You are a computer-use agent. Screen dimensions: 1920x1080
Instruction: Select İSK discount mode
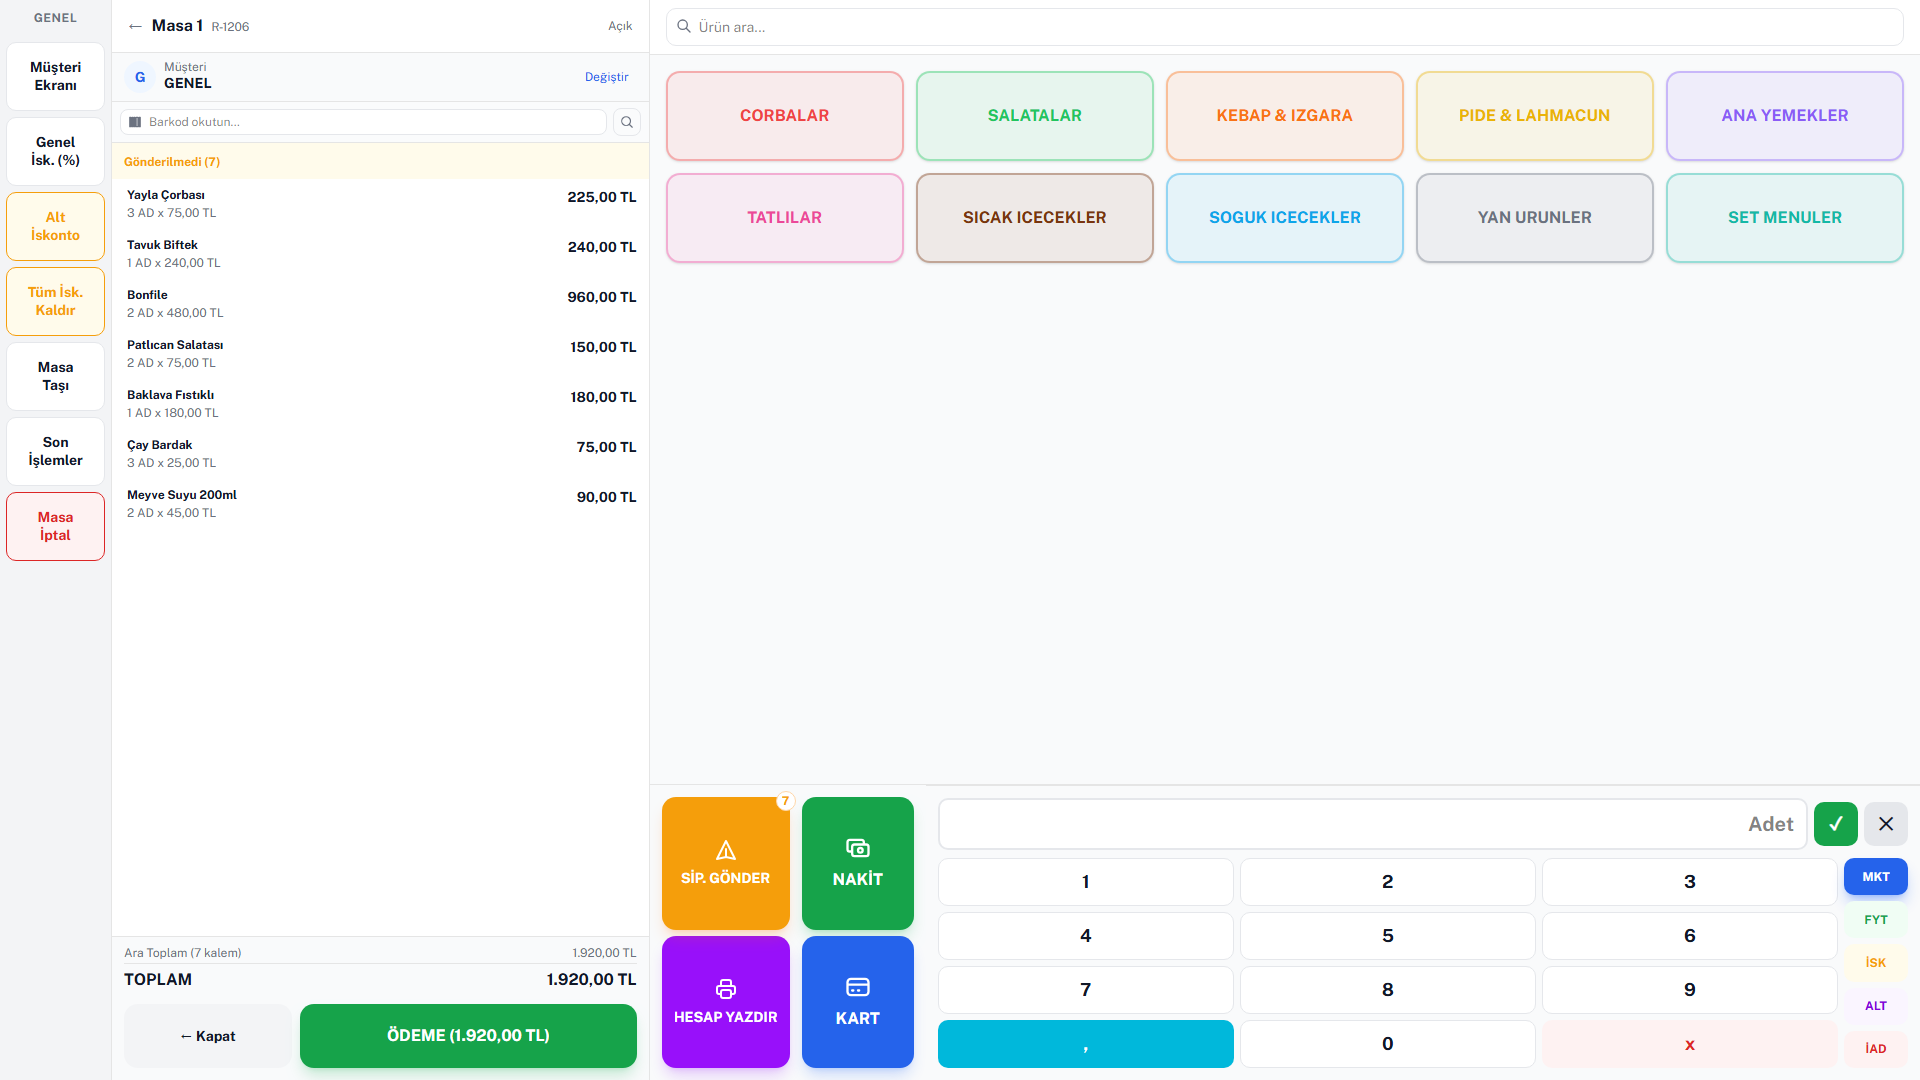click(1876, 963)
